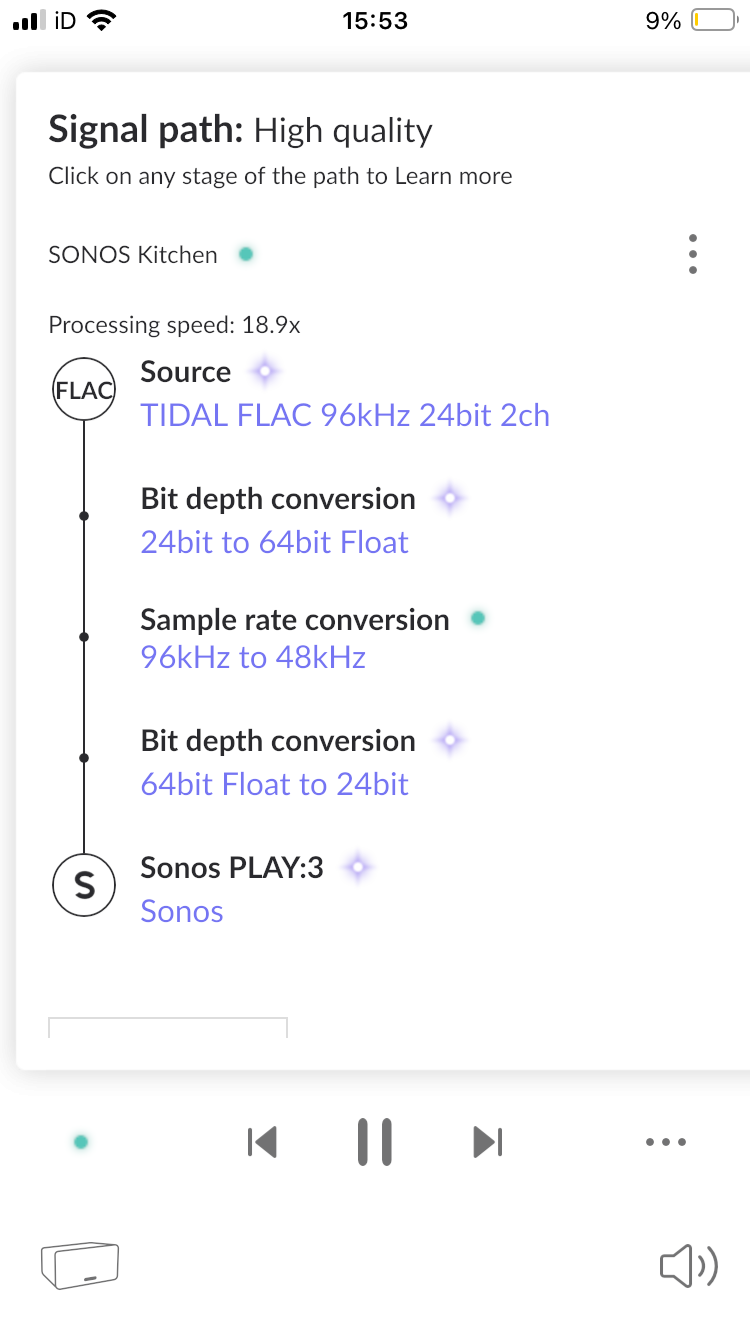Image resolution: width=750 pixels, height=1334 pixels.
Task: Open the horizontal three-dot more options menu
Action: 666,1141
